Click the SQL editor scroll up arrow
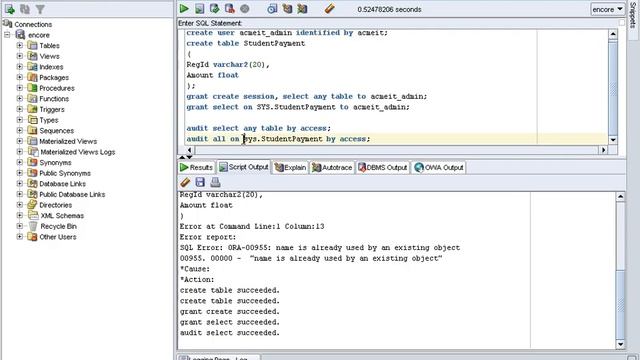Viewport: 640px width, 360px height. tap(613, 34)
